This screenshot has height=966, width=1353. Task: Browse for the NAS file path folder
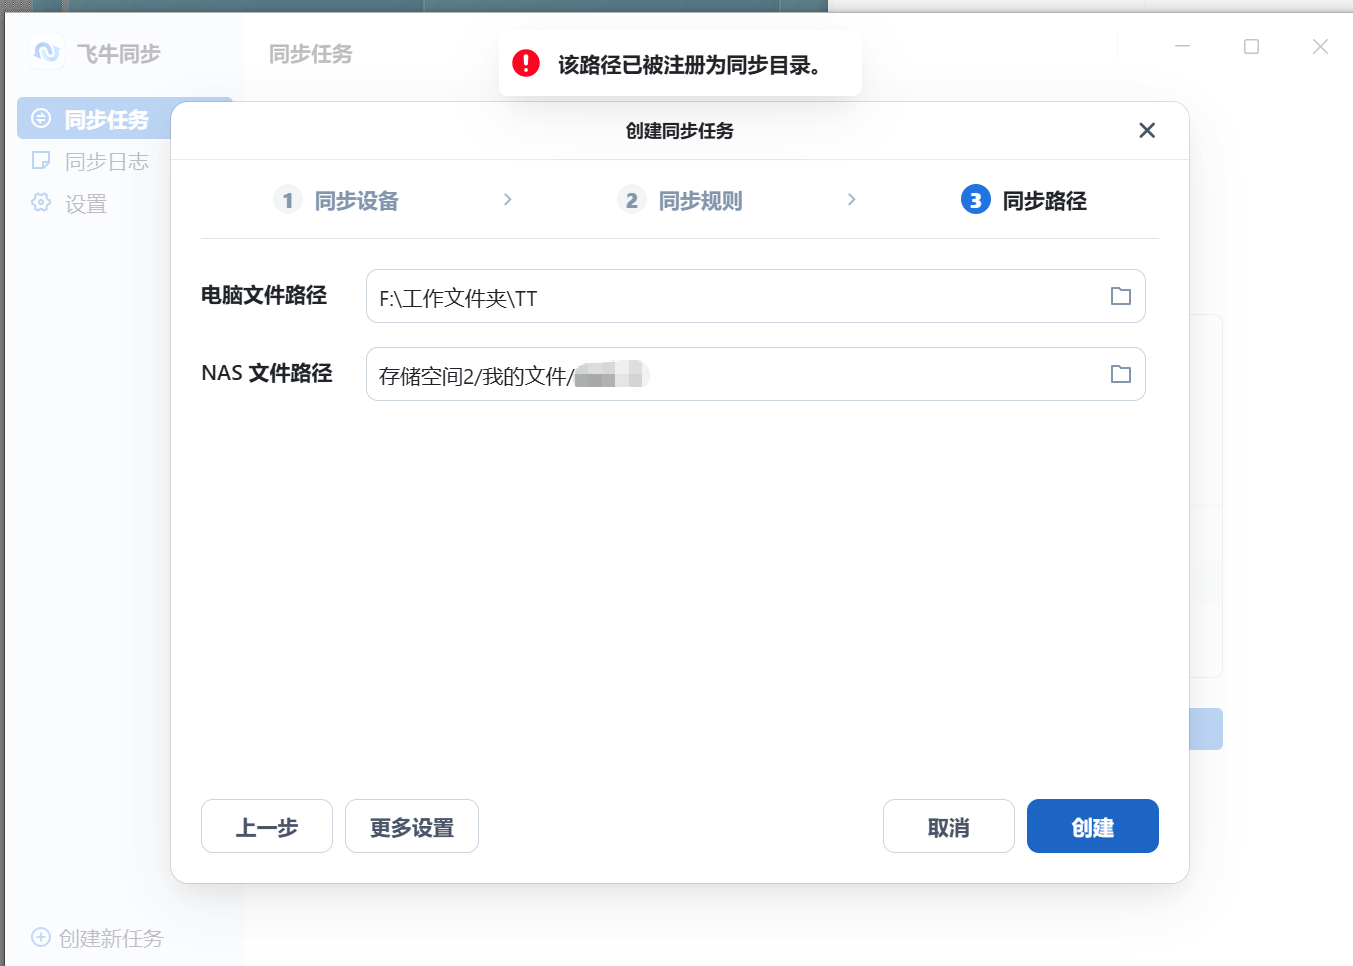(1120, 374)
